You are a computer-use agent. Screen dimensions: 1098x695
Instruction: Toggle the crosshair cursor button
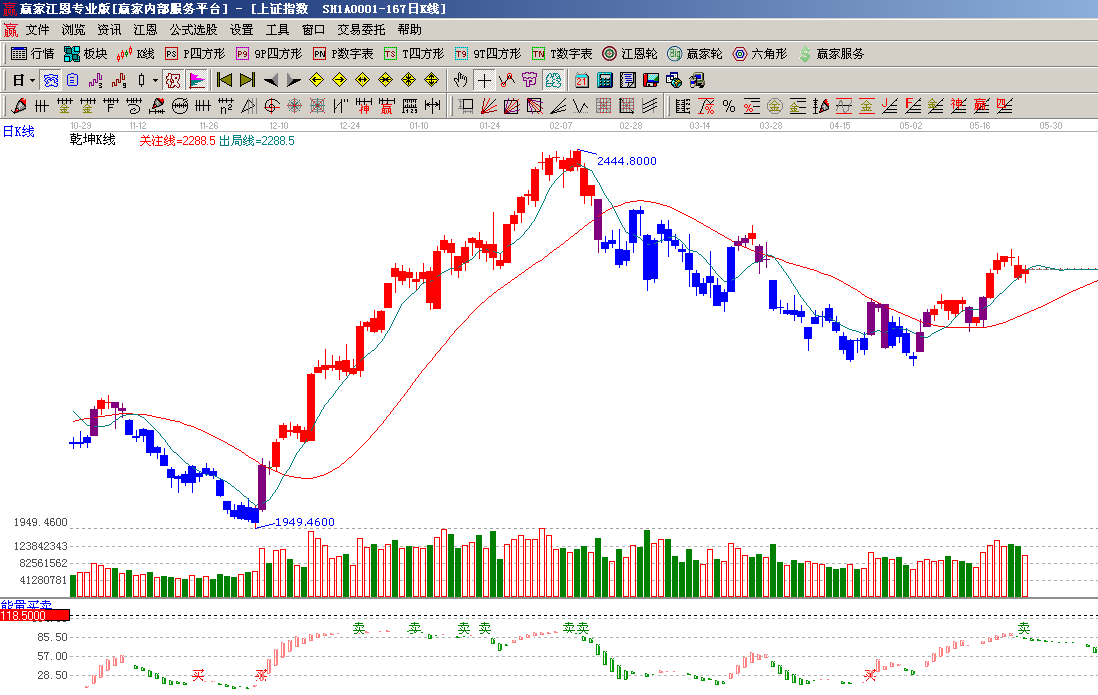[484, 80]
